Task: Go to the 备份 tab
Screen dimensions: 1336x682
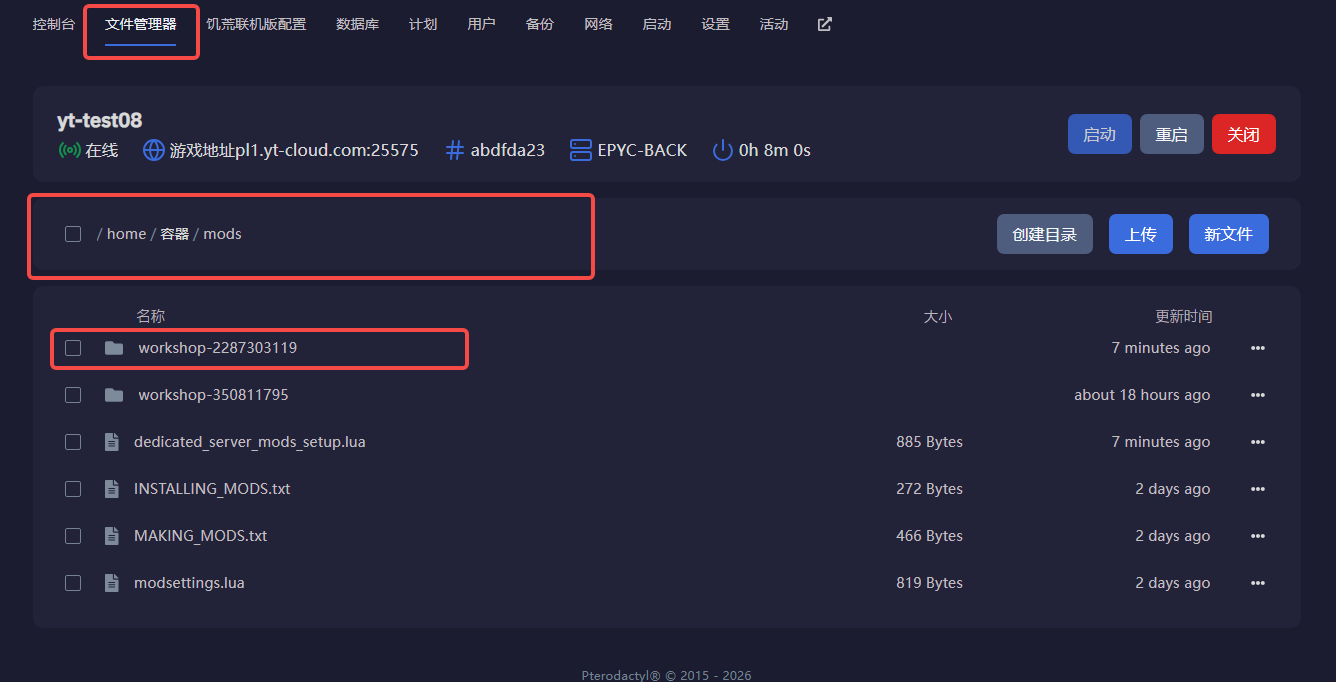Action: [540, 24]
